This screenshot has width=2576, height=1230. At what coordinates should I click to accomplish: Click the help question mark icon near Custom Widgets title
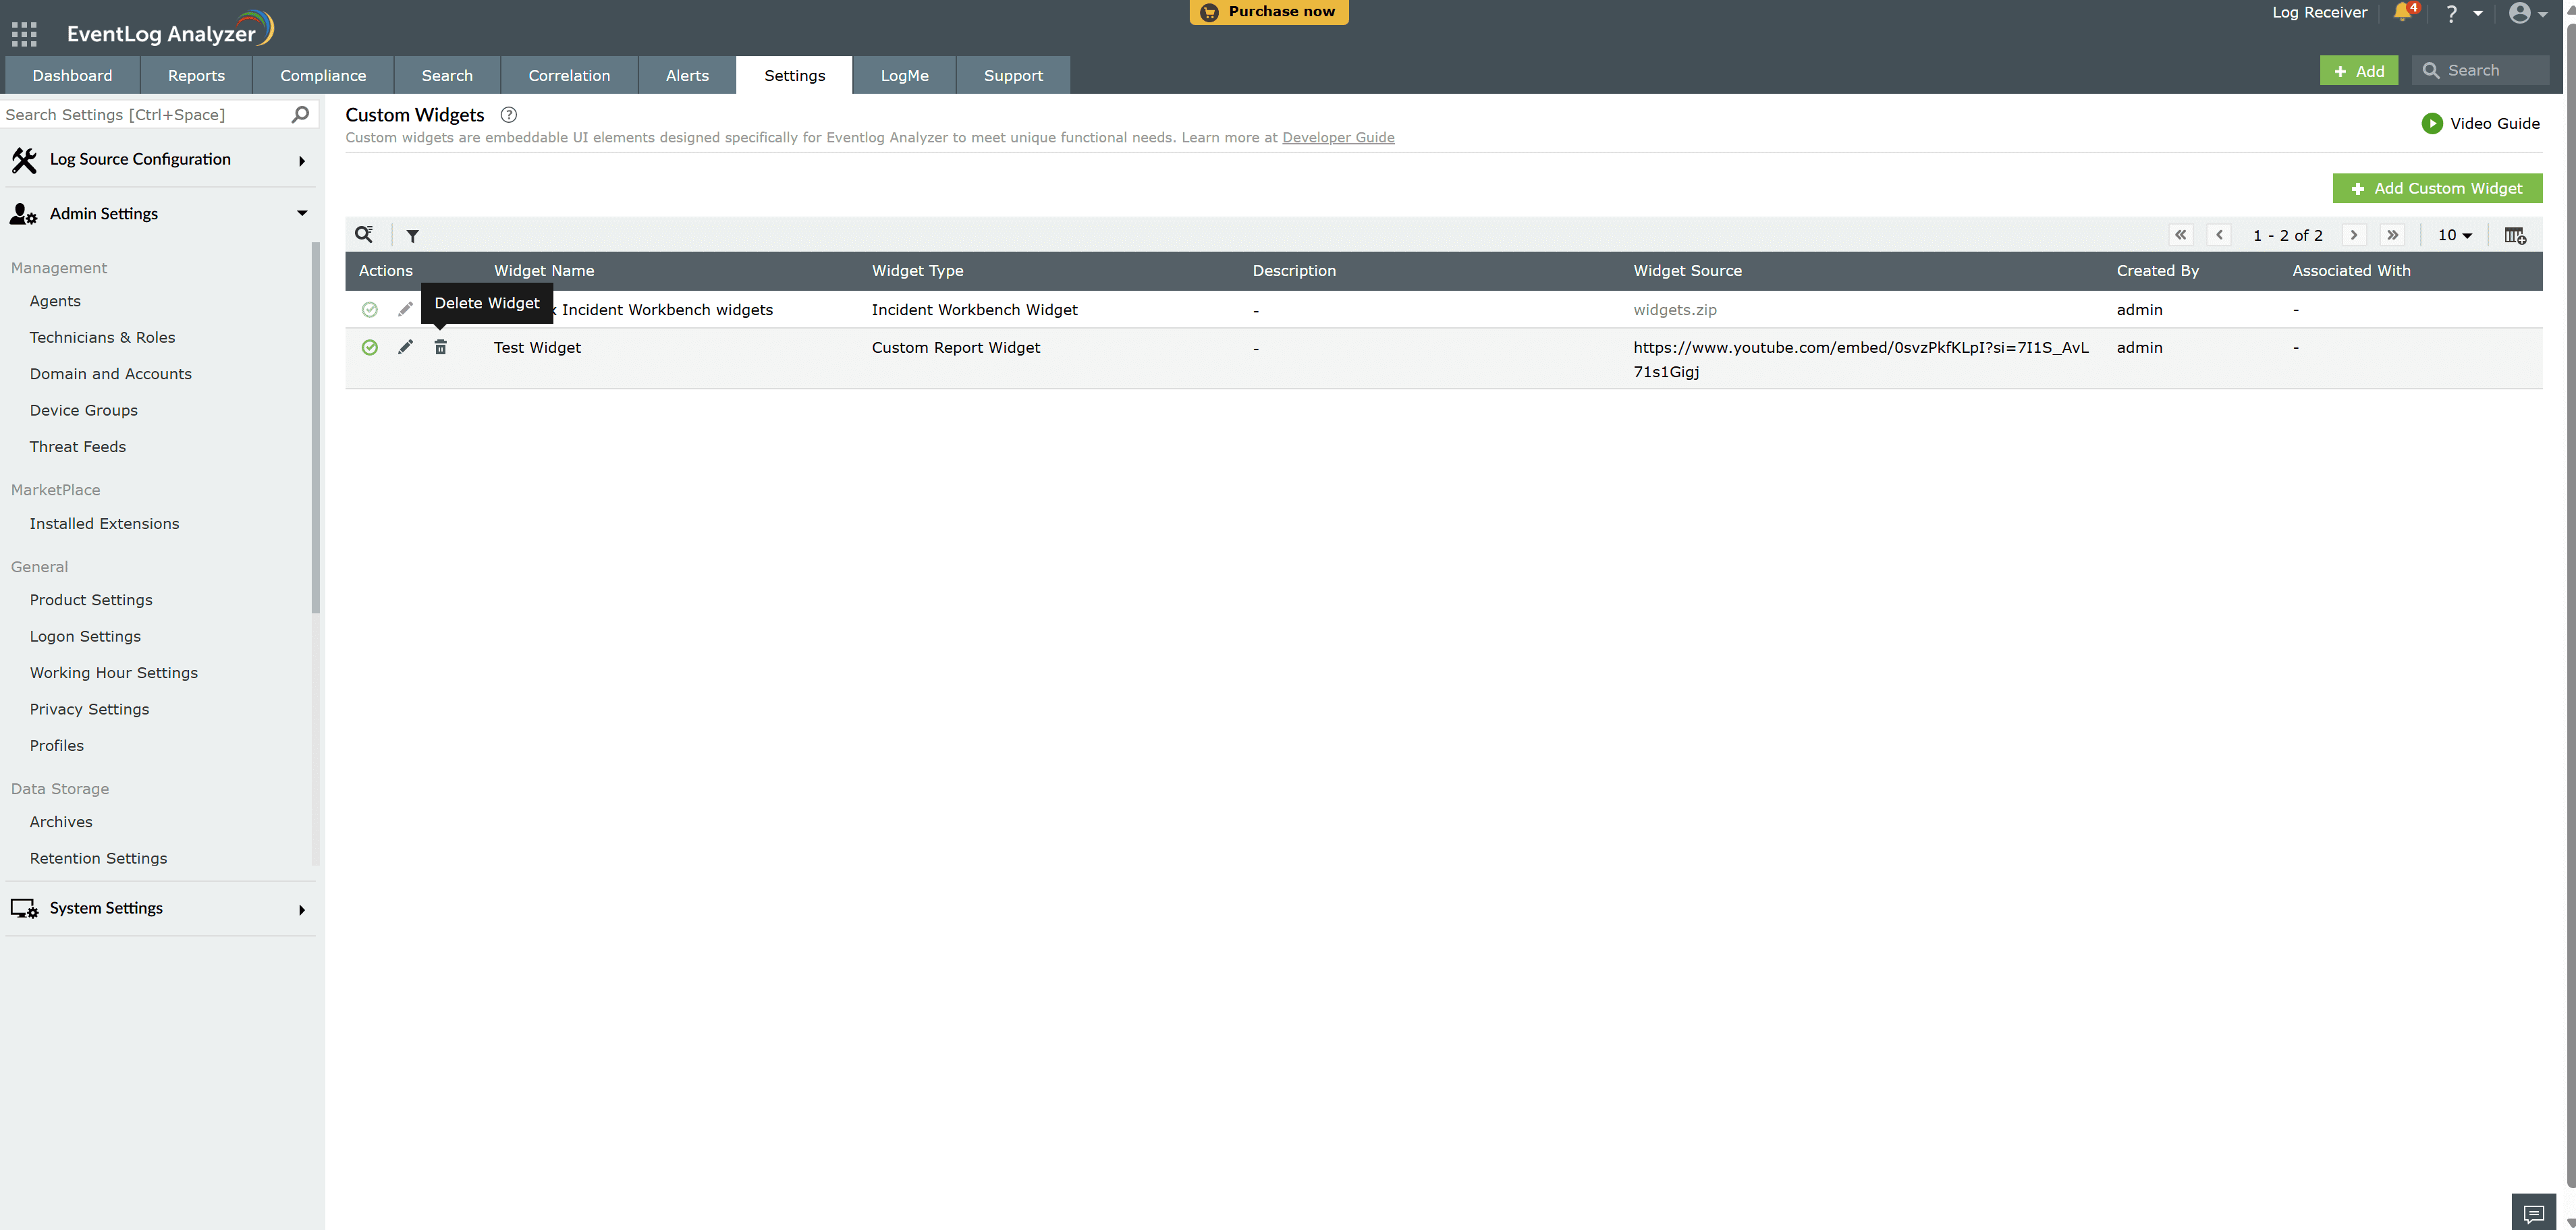[x=508, y=115]
